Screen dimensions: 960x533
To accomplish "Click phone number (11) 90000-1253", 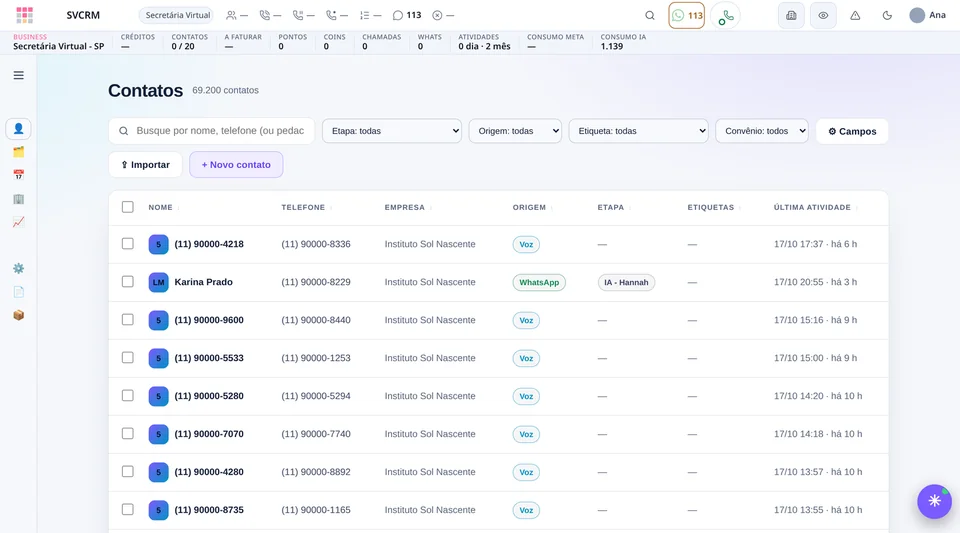I will (316, 358).
